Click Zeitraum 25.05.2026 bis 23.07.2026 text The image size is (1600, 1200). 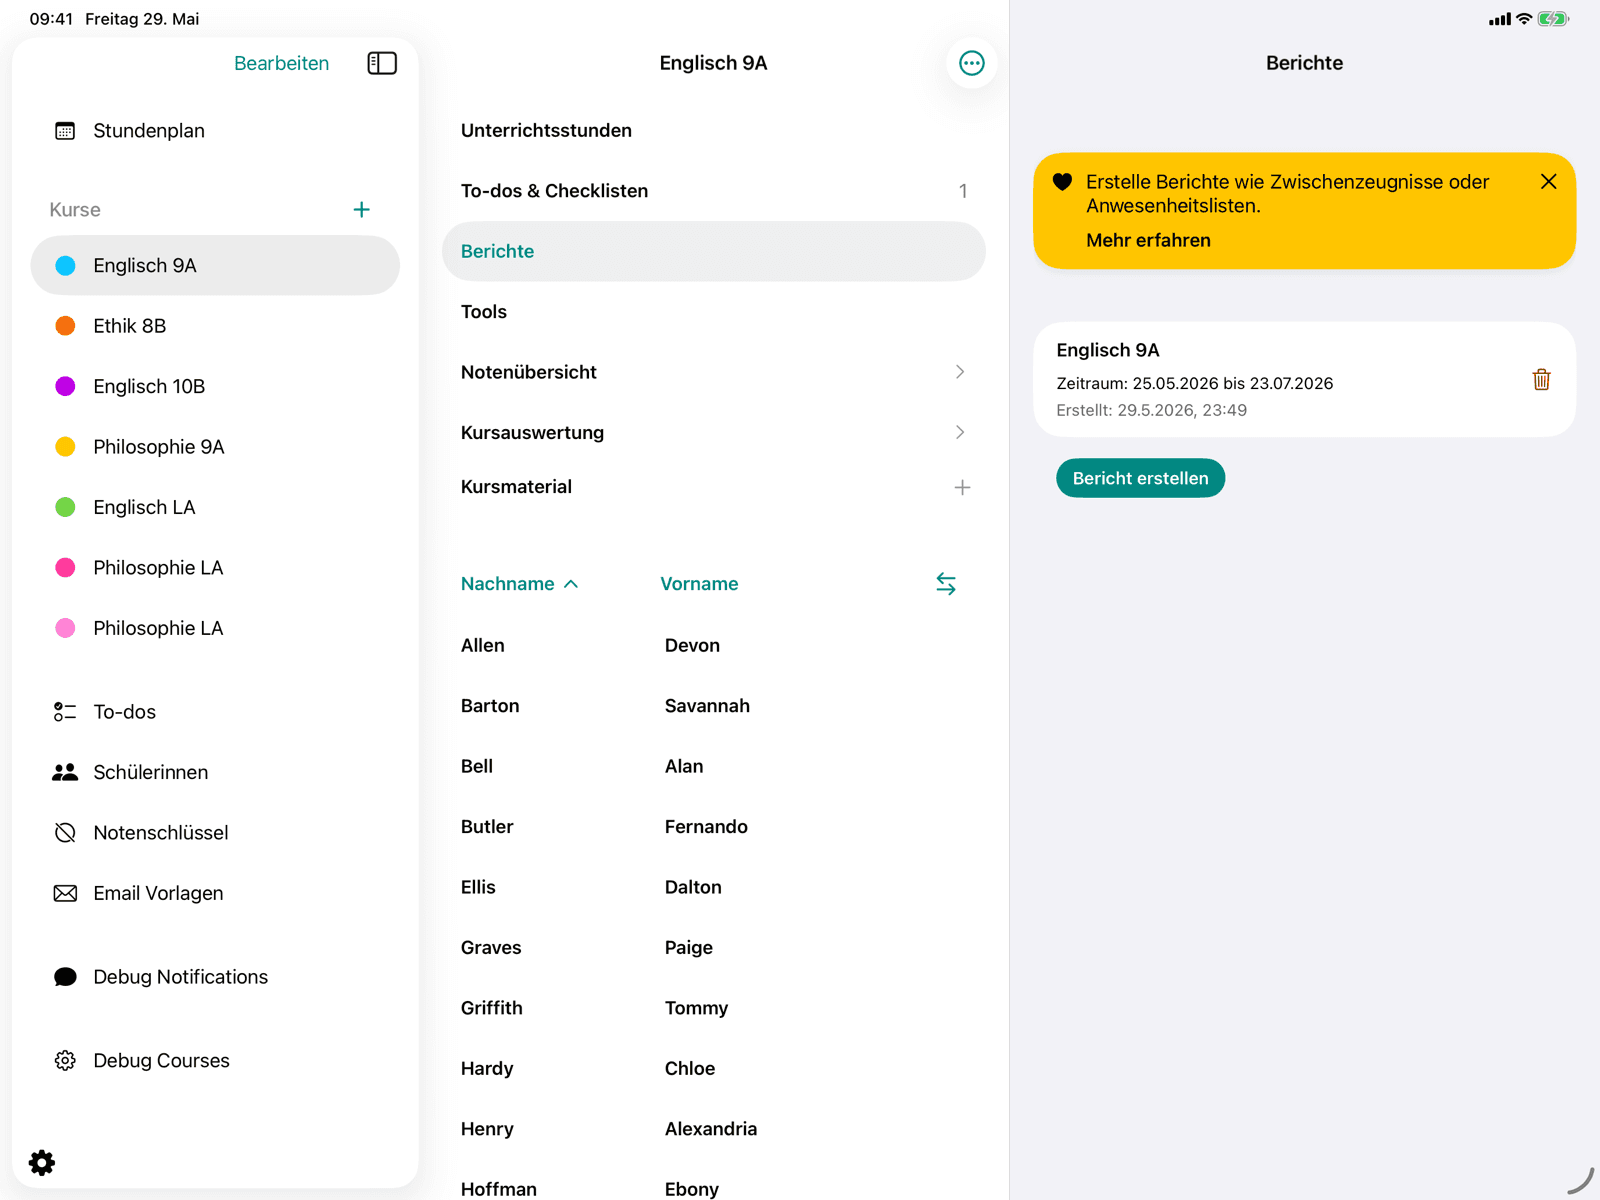(x=1194, y=384)
